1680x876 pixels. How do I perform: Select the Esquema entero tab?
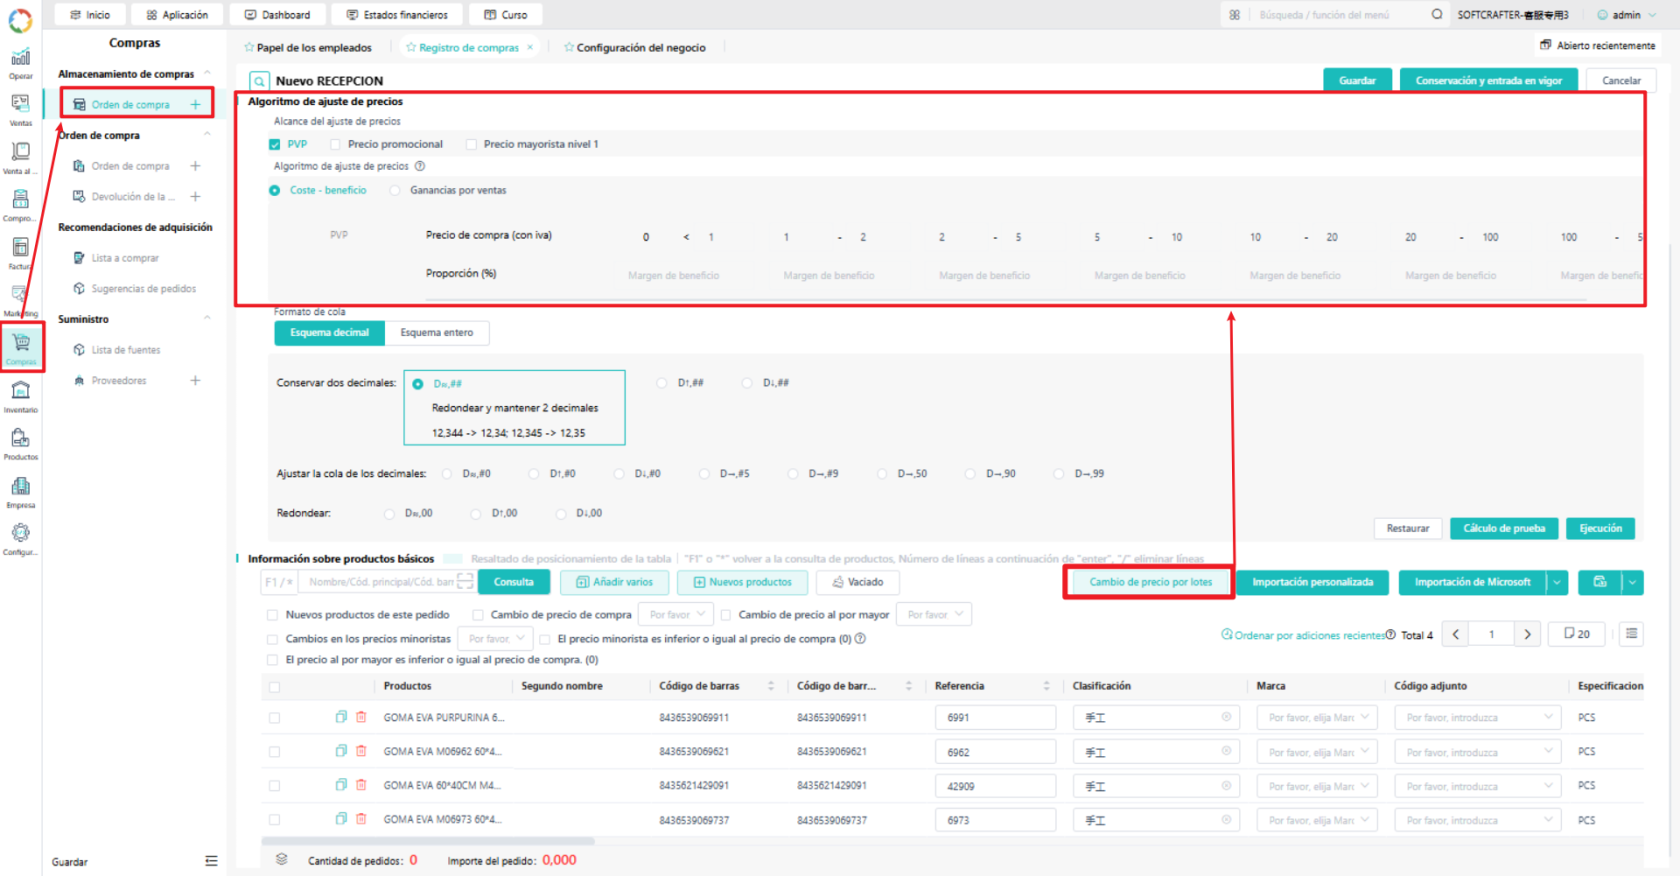(437, 333)
